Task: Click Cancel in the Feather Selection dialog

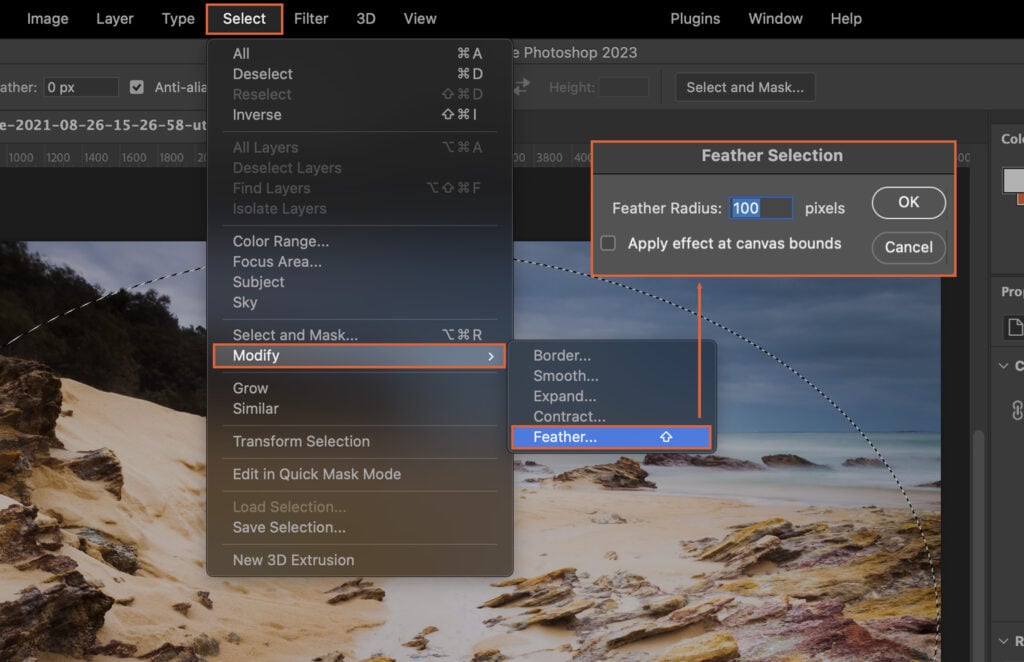Action: [907, 247]
